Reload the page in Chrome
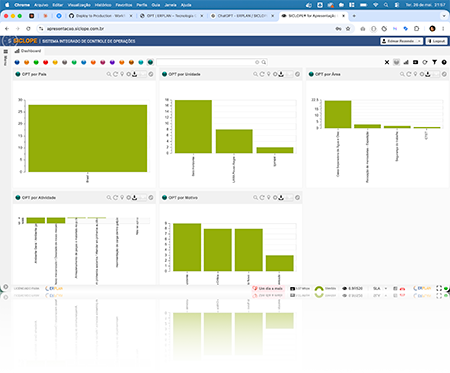The height and width of the screenshot is (373, 450). tap(28, 29)
